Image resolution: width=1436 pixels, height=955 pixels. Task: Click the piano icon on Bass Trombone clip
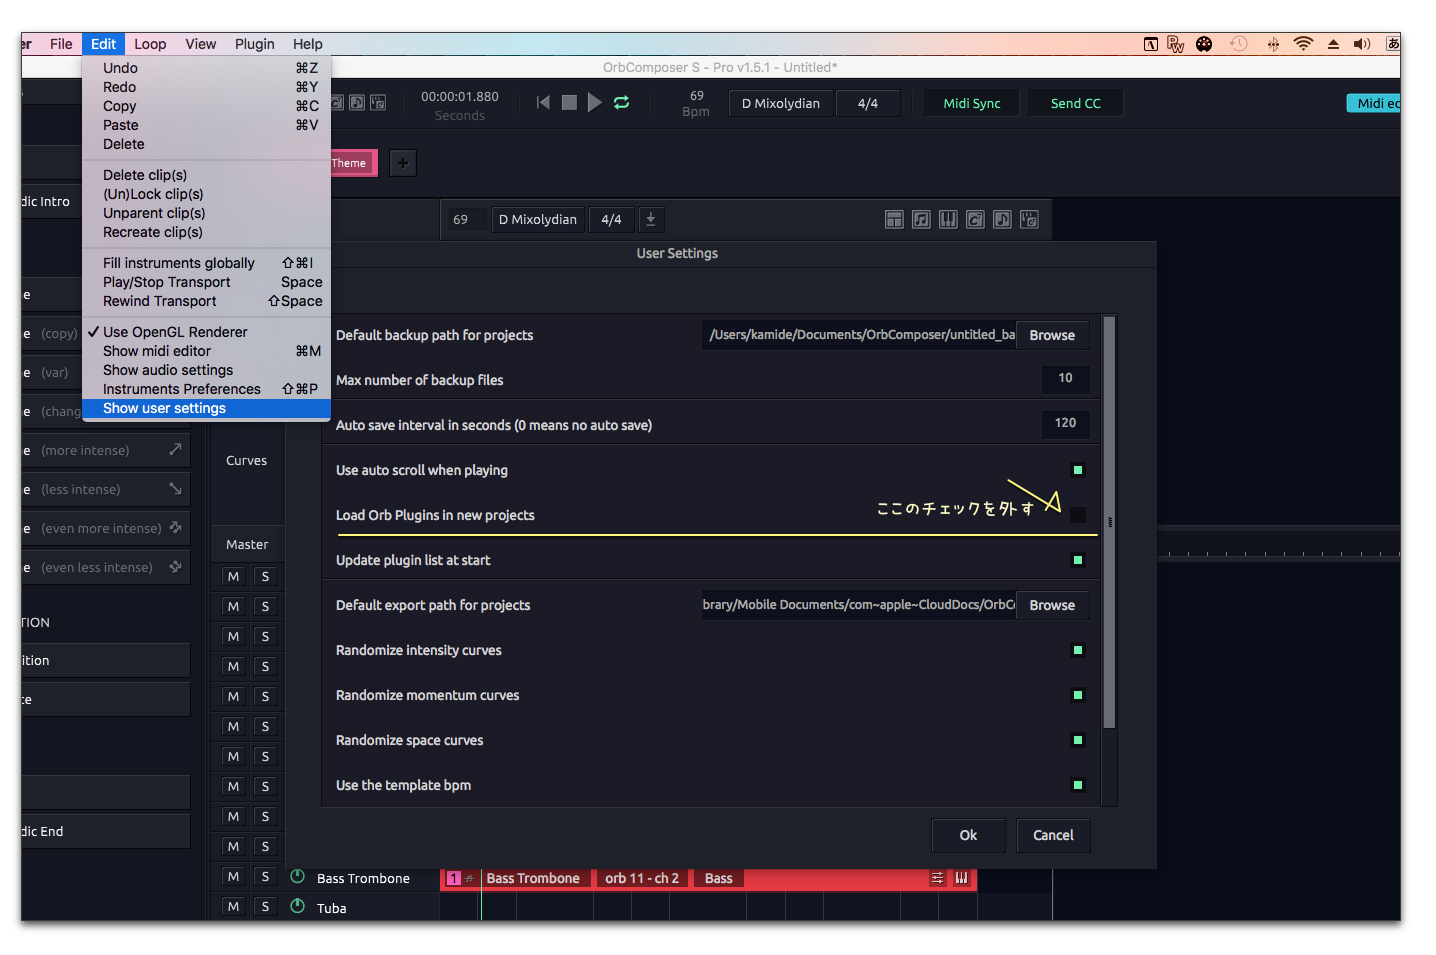(961, 878)
